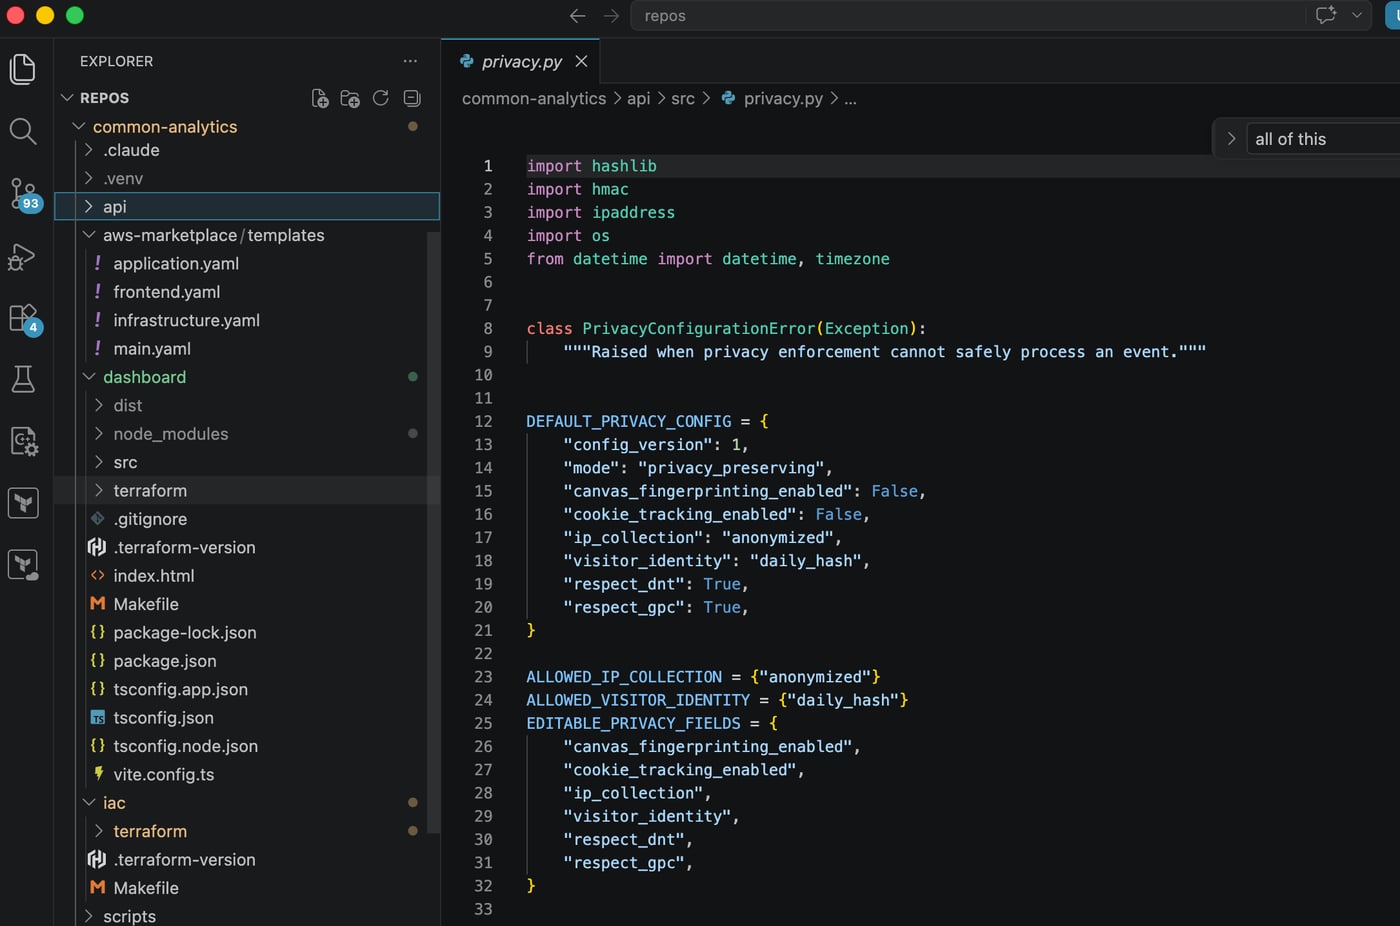Viewport: 1400px width, 926px height.
Task: Click line number 12 in gutter
Action: (x=483, y=421)
